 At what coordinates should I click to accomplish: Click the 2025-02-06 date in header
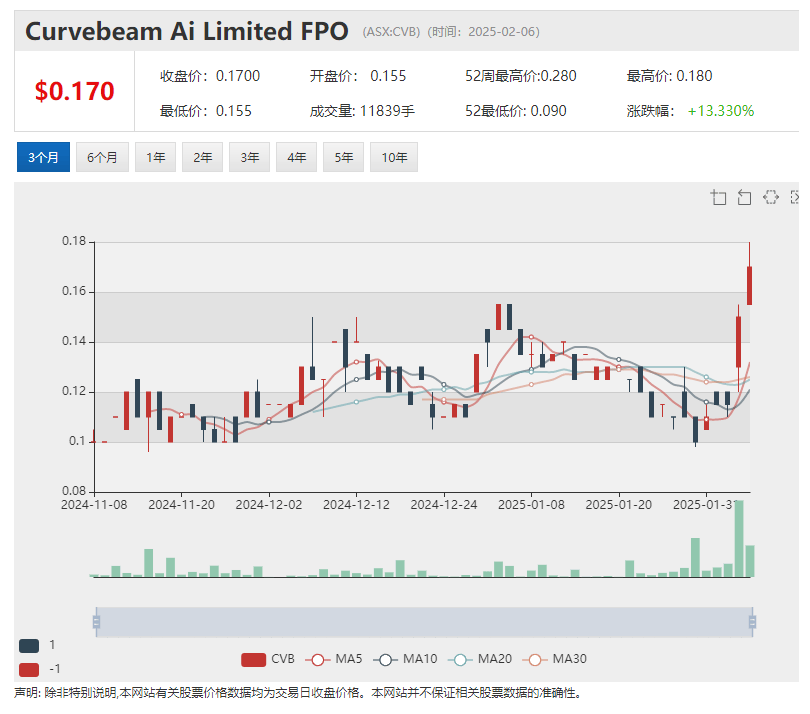pos(501,32)
